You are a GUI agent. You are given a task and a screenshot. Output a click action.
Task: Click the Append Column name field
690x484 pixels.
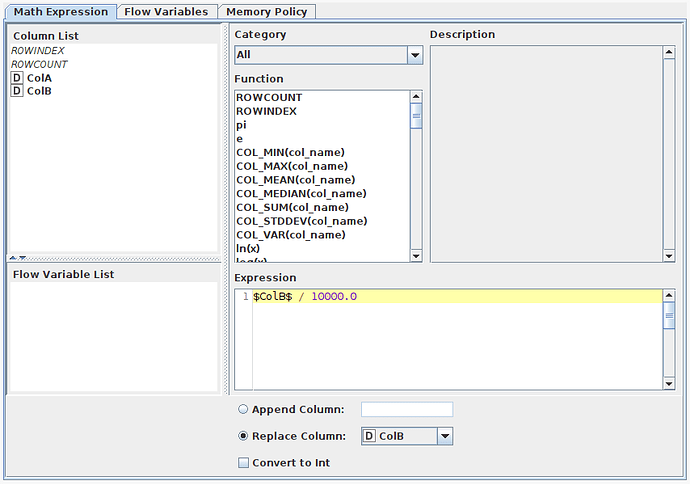tap(407, 409)
